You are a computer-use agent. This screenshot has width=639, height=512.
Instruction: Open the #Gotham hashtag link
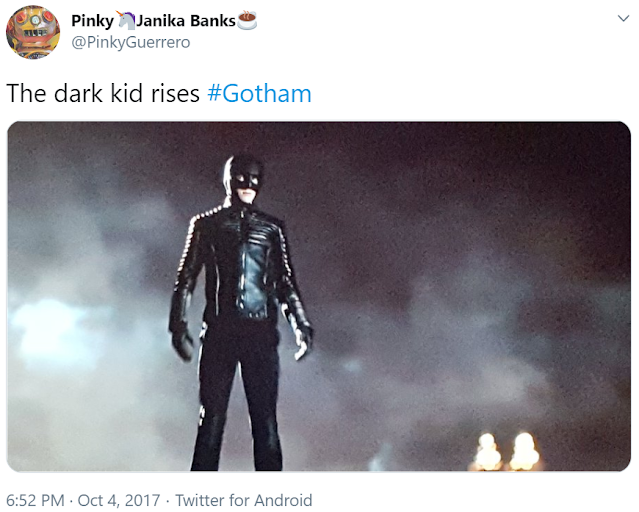[x=259, y=93]
